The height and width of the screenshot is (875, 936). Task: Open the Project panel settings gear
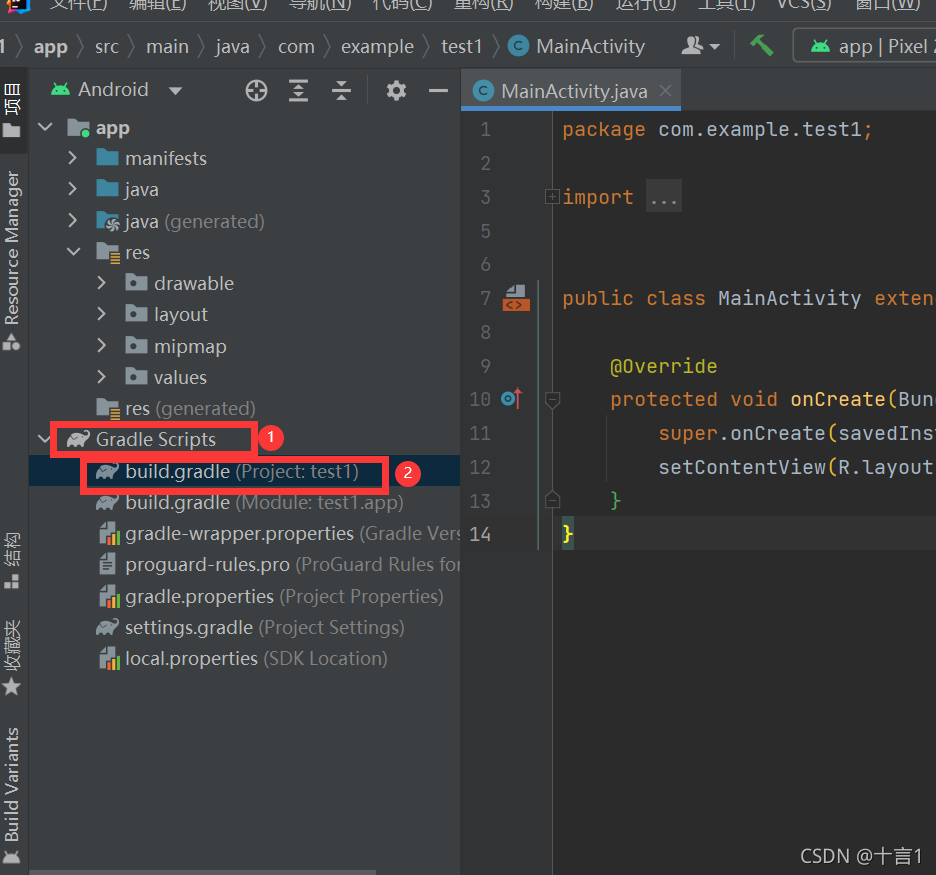(x=396, y=90)
